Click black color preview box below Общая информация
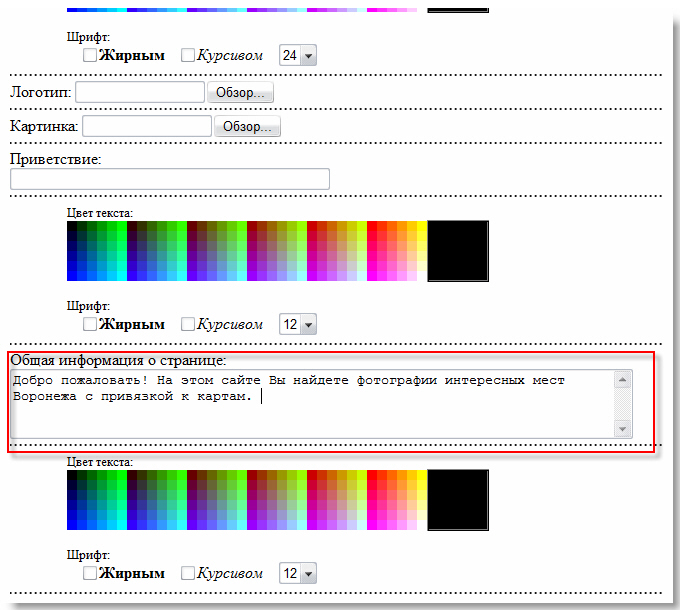This screenshot has width=680, height=610. point(458,500)
